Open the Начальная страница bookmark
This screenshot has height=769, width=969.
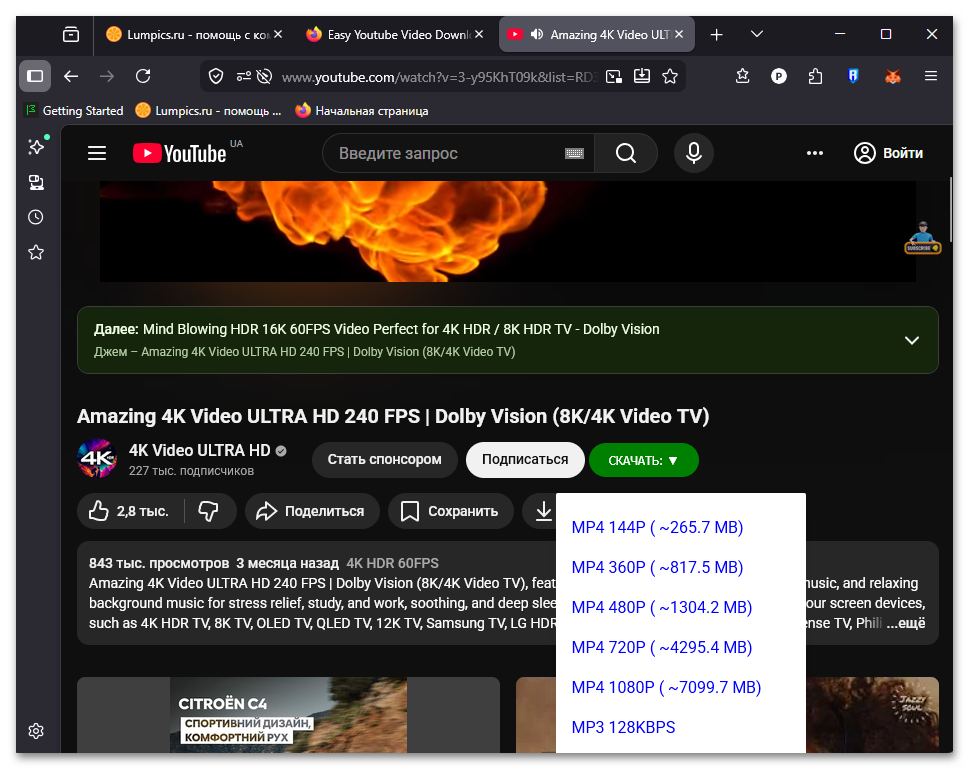(362, 111)
